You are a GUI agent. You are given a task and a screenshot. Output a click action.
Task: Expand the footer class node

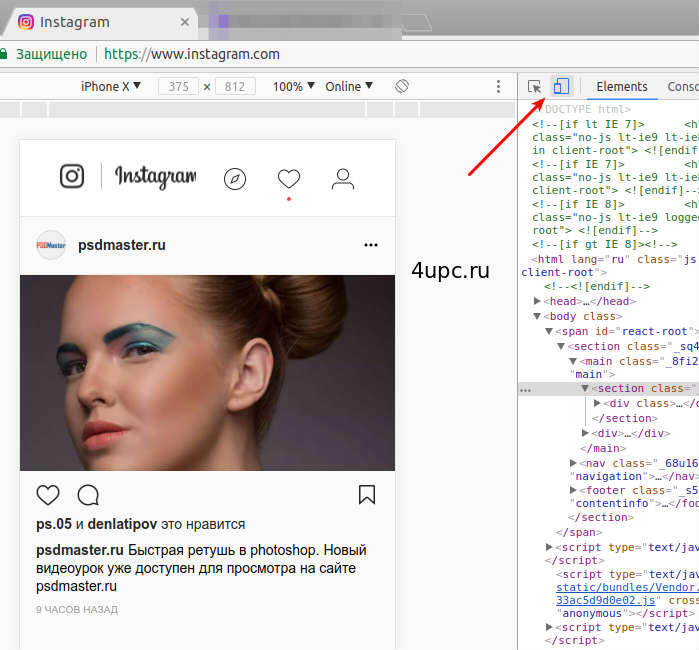573,490
